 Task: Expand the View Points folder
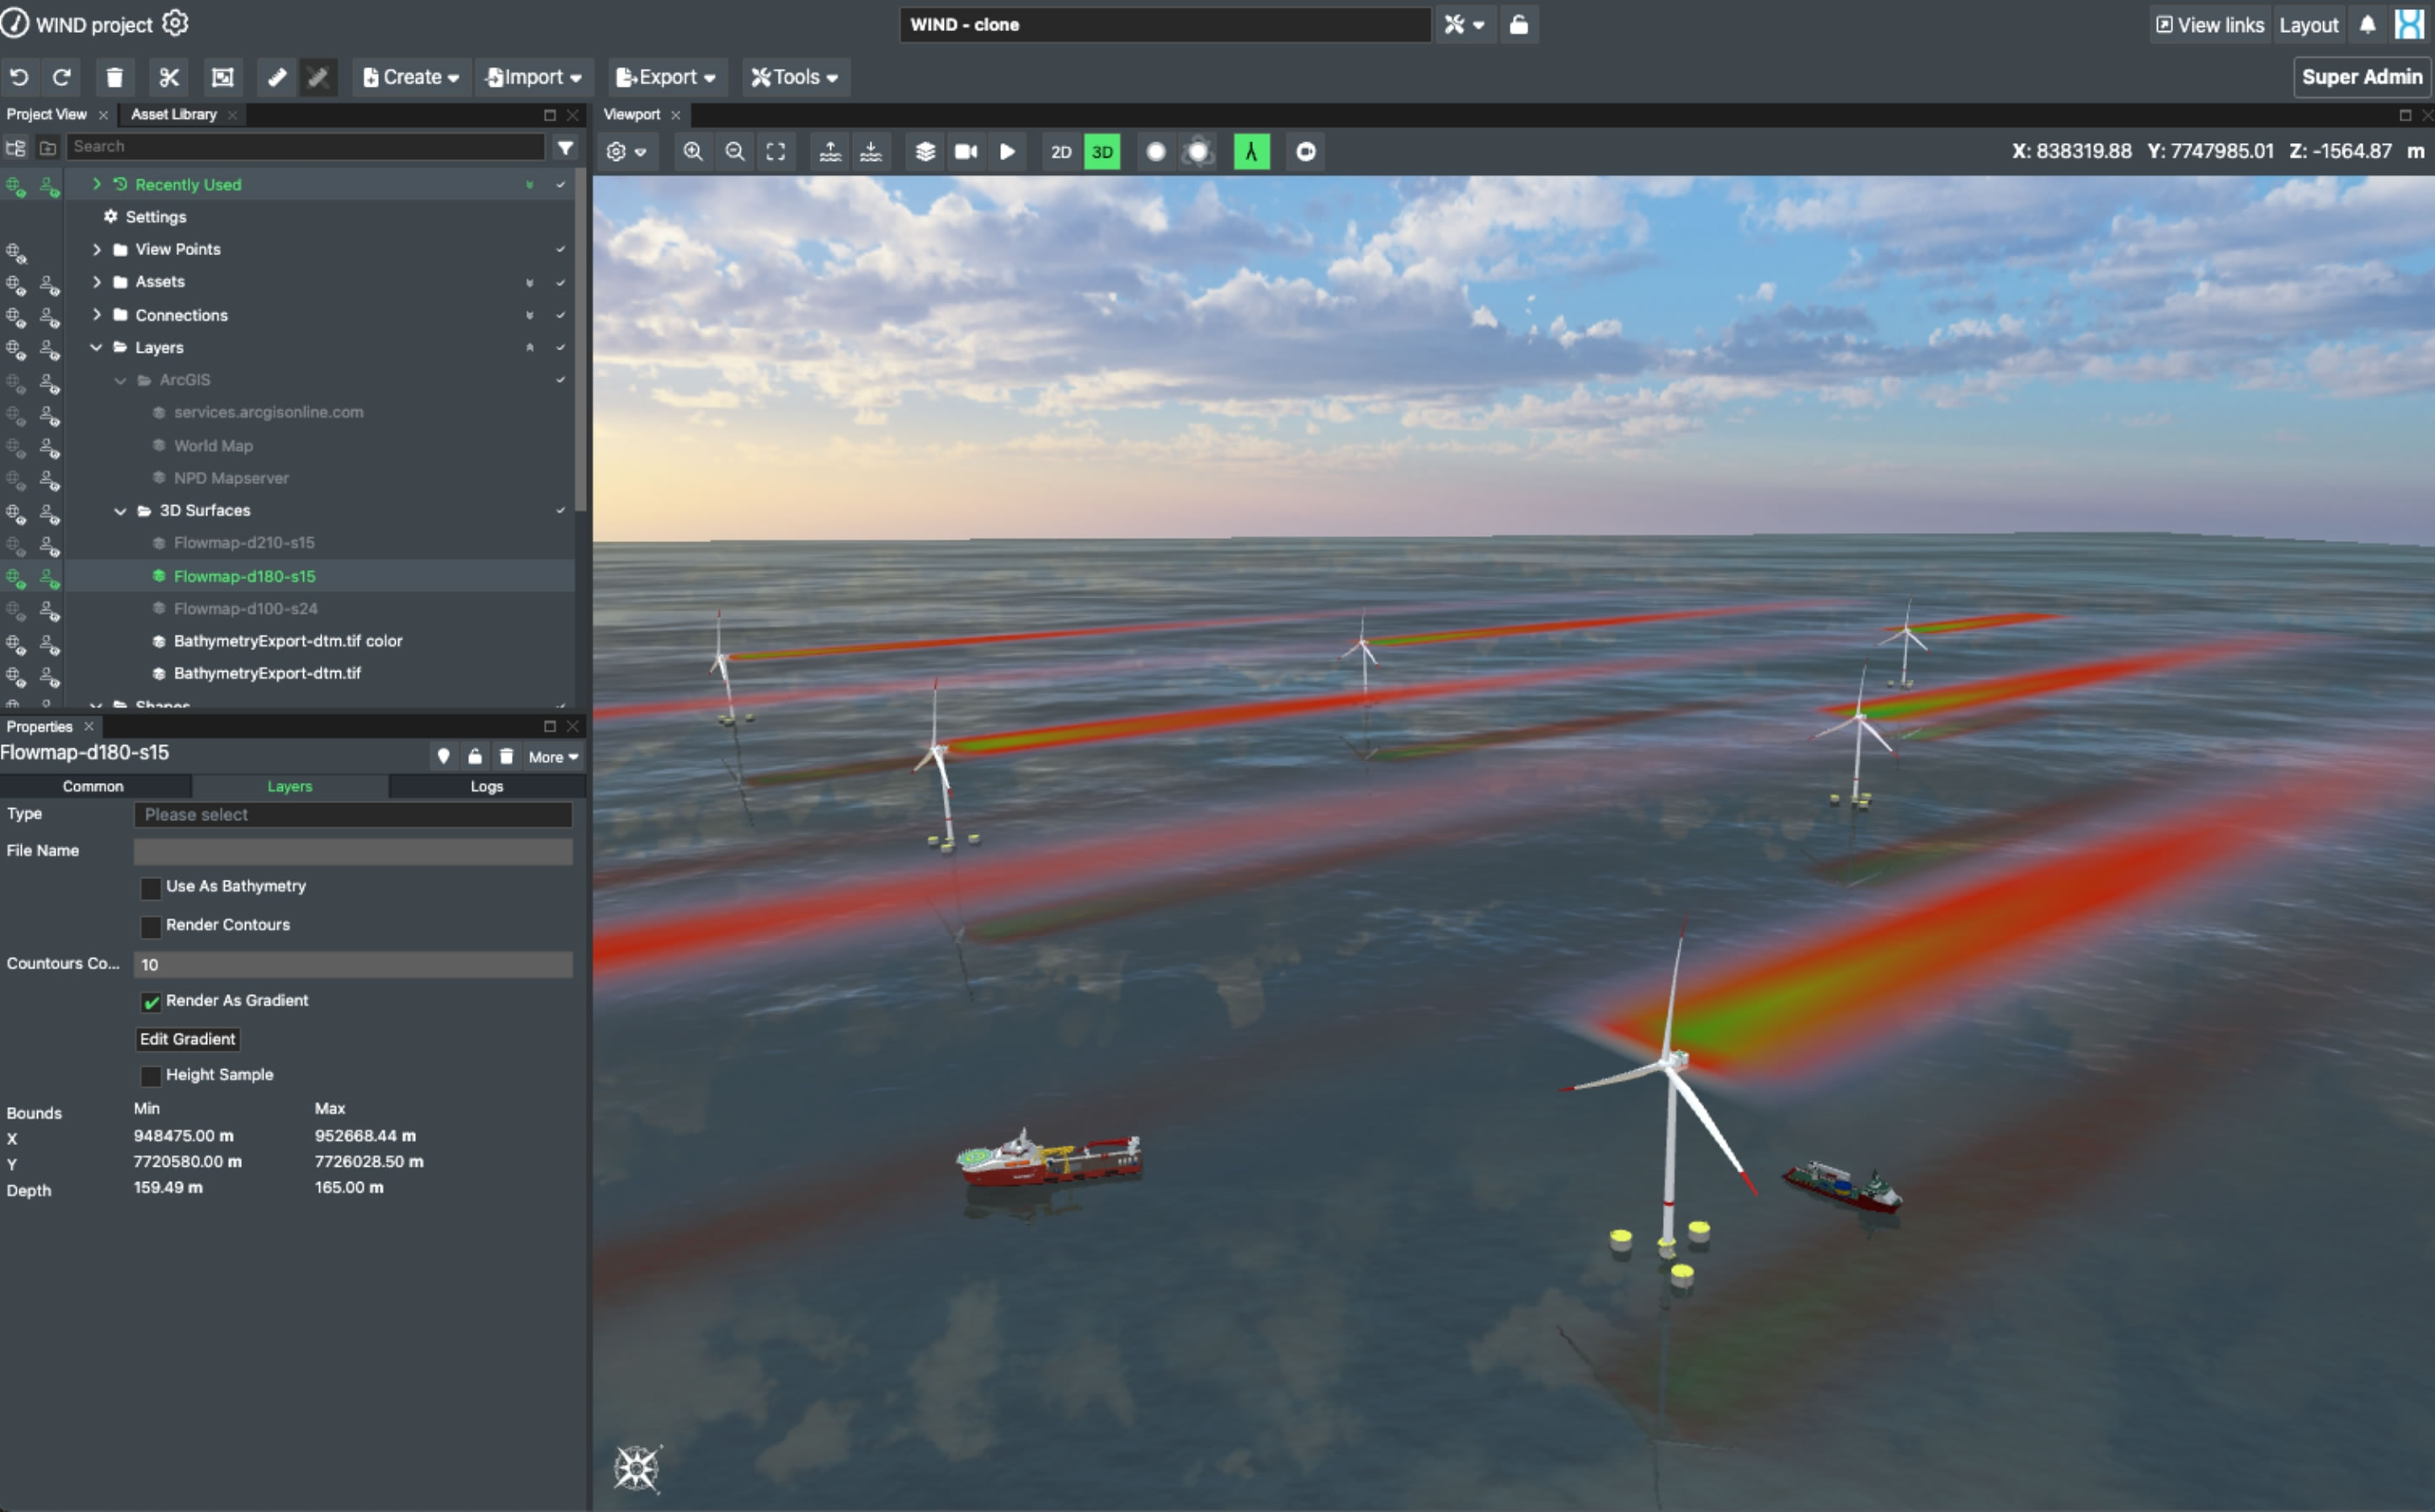(x=97, y=249)
